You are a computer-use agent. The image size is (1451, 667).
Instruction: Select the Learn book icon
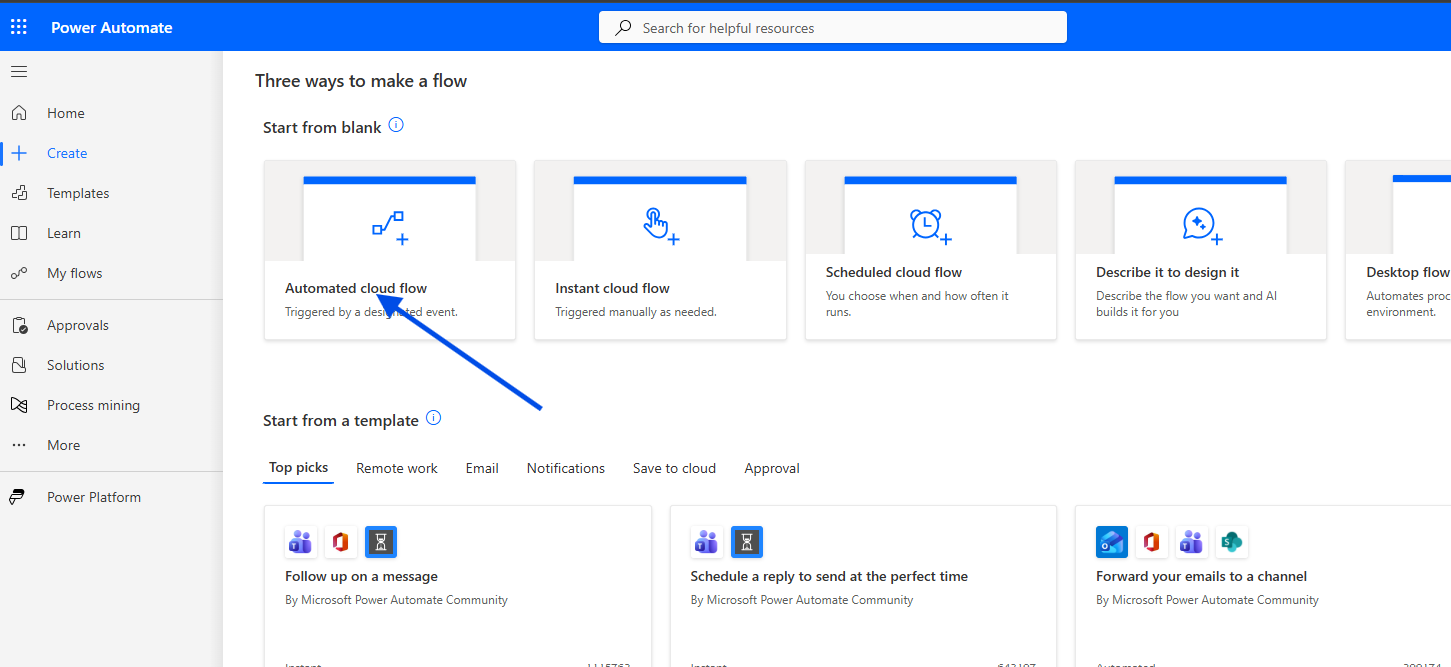[19, 233]
